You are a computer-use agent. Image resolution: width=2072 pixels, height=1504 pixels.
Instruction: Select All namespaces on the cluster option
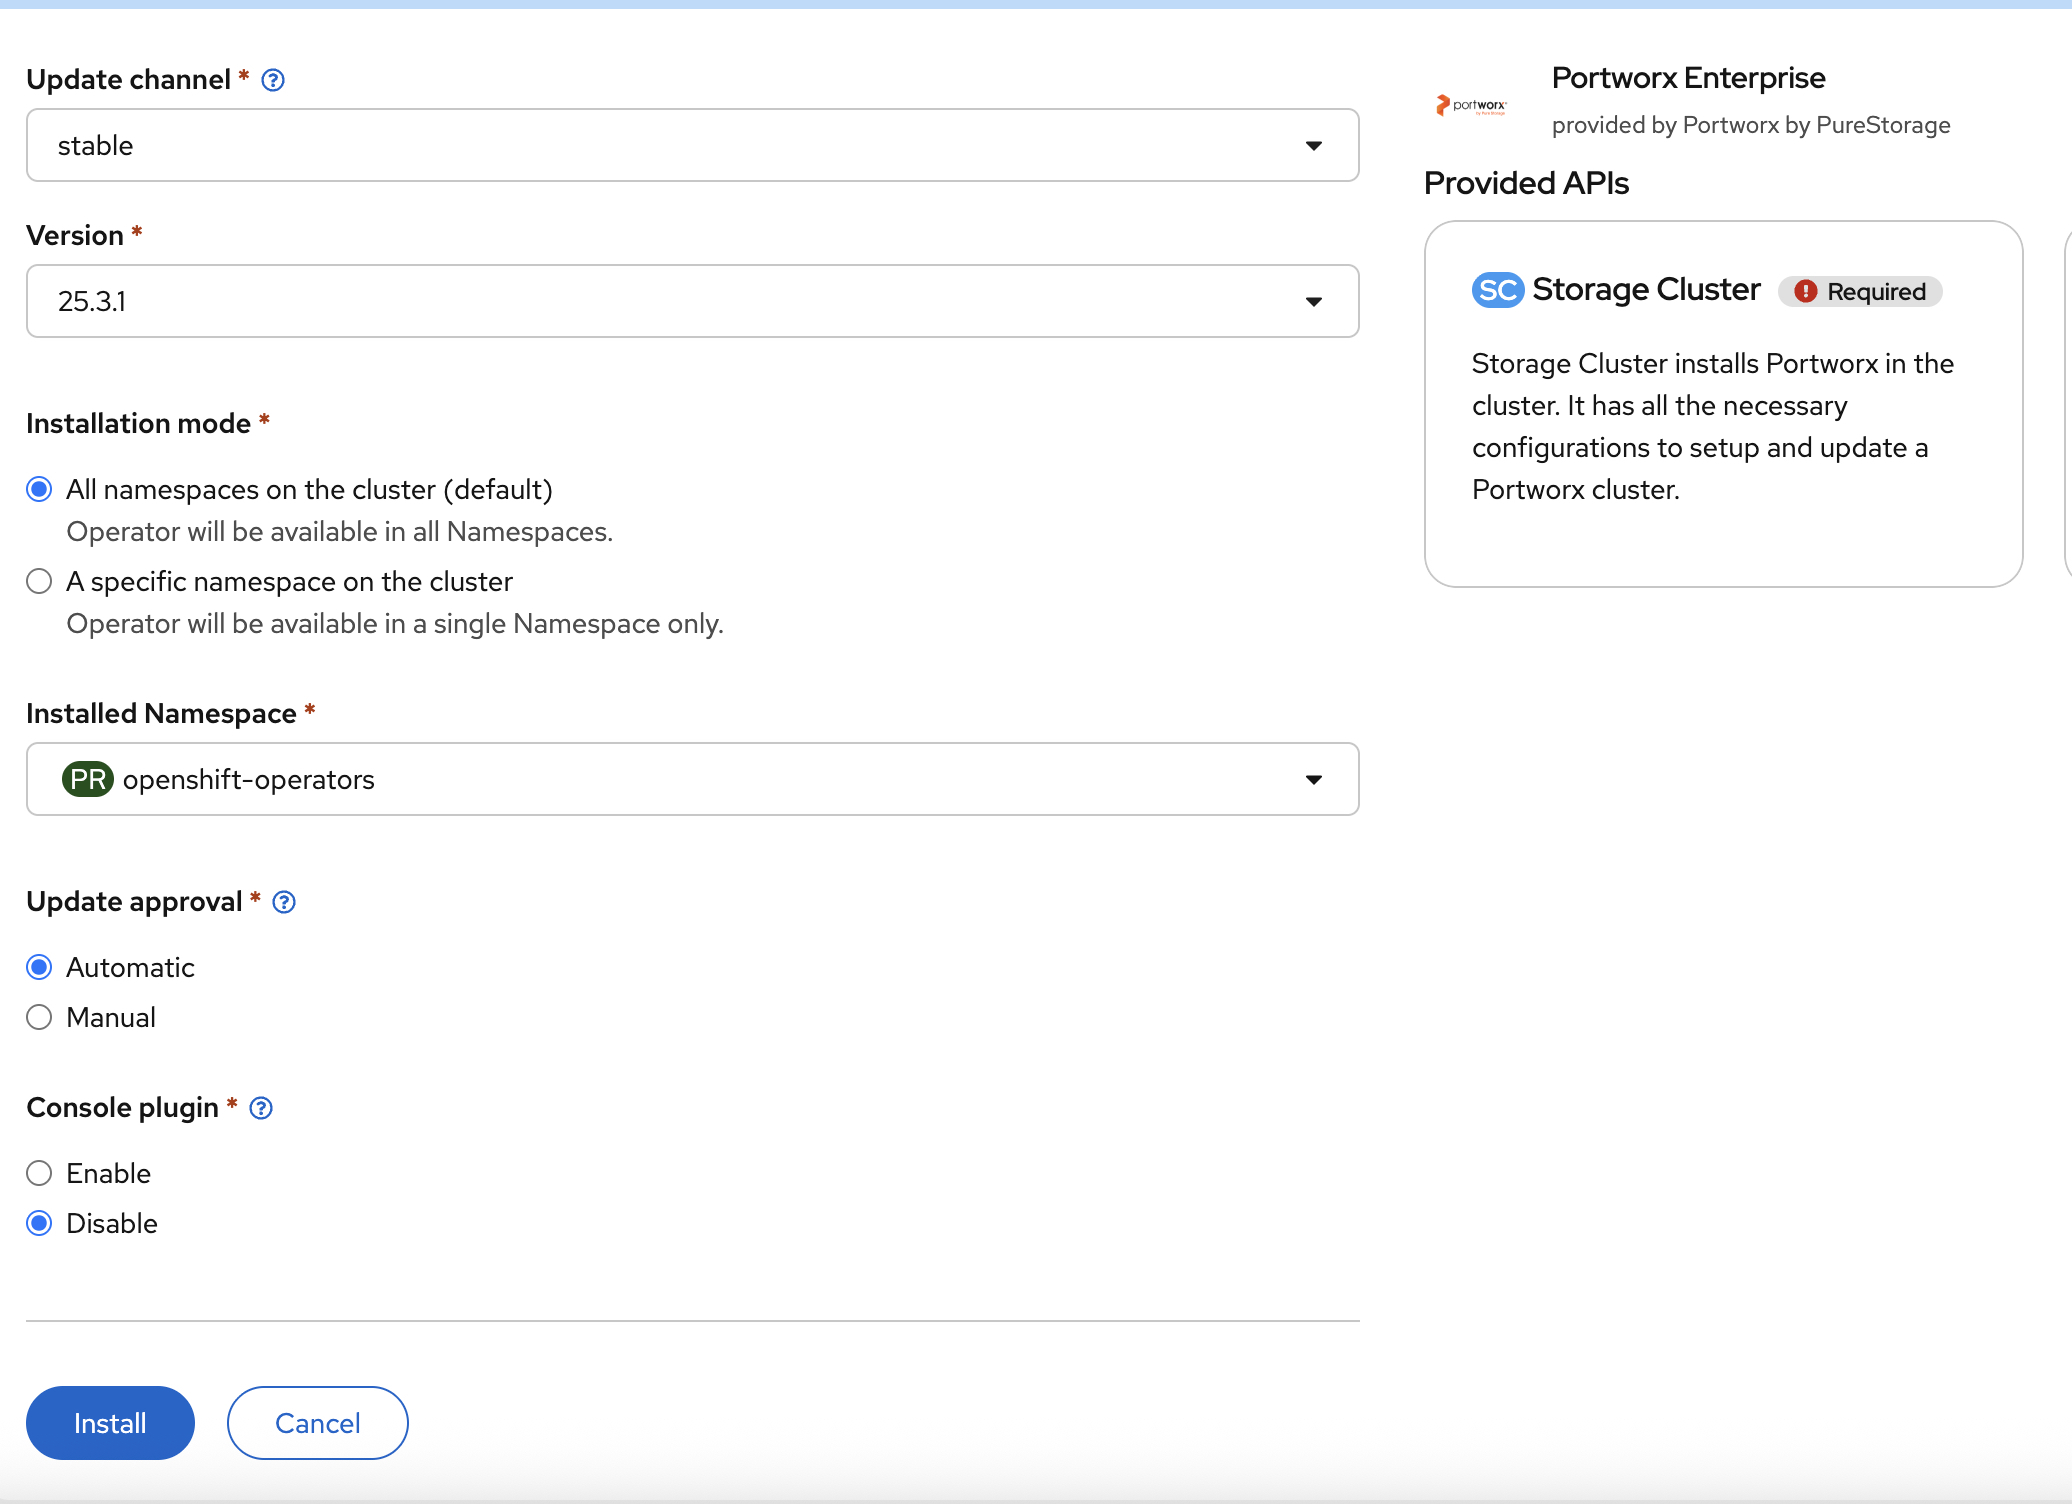[x=39, y=489]
